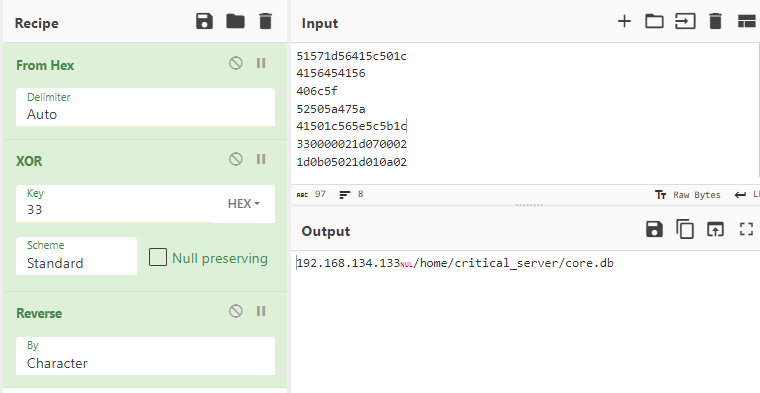760x393 pixels.
Task: Select input line 41501c565e5c5b1c
Action: pyautogui.click(x=351, y=126)
